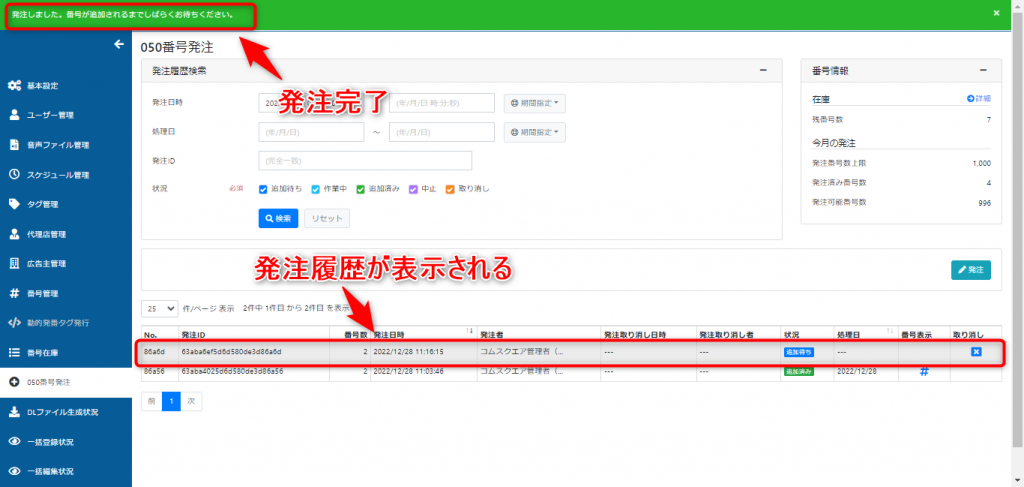Select page 1 in pagination
The height and width of the screenshot is (487, 1024).
click(x=171, y=401)
